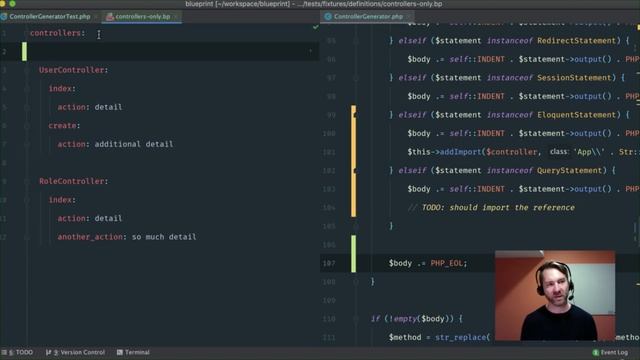Switch to the ControllerGeneratorTest.php tab
640x360 pixels.
(49, 17)
